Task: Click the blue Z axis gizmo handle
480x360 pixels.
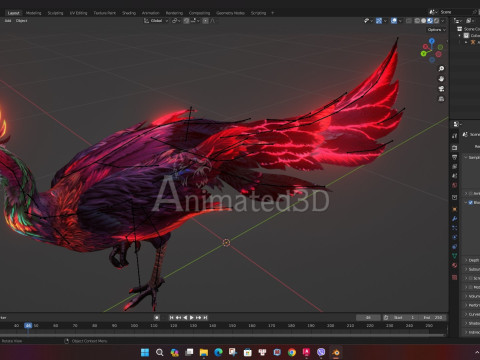Action: (432, 41)
